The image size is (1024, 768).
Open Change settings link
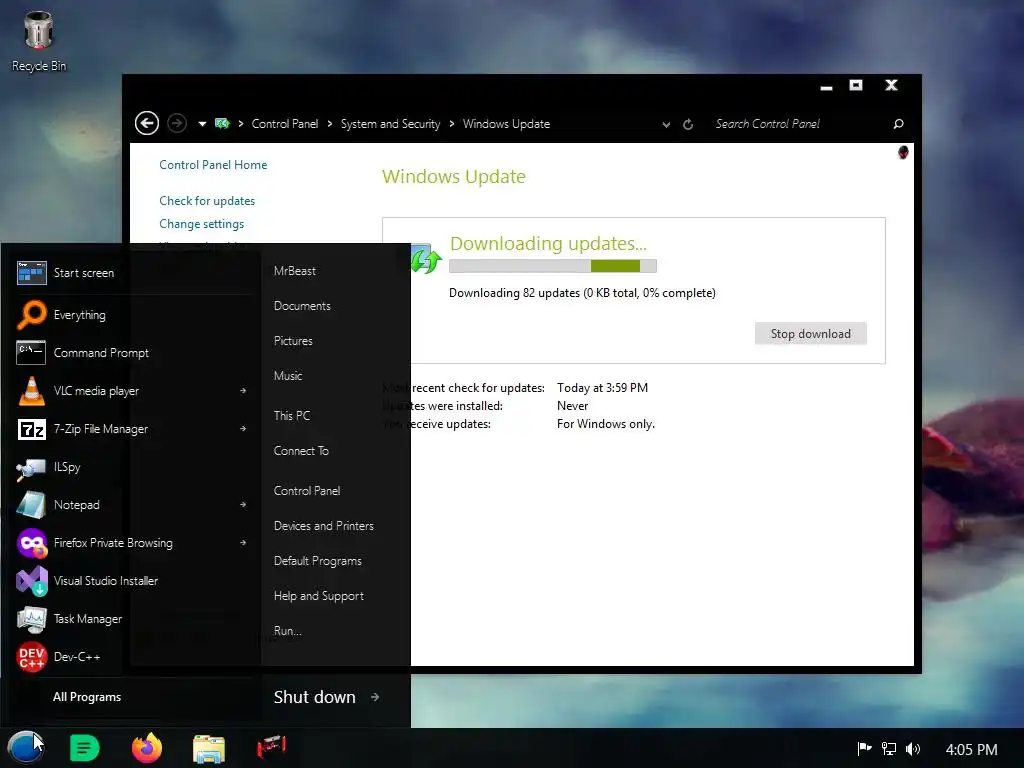tap(201, 224)
